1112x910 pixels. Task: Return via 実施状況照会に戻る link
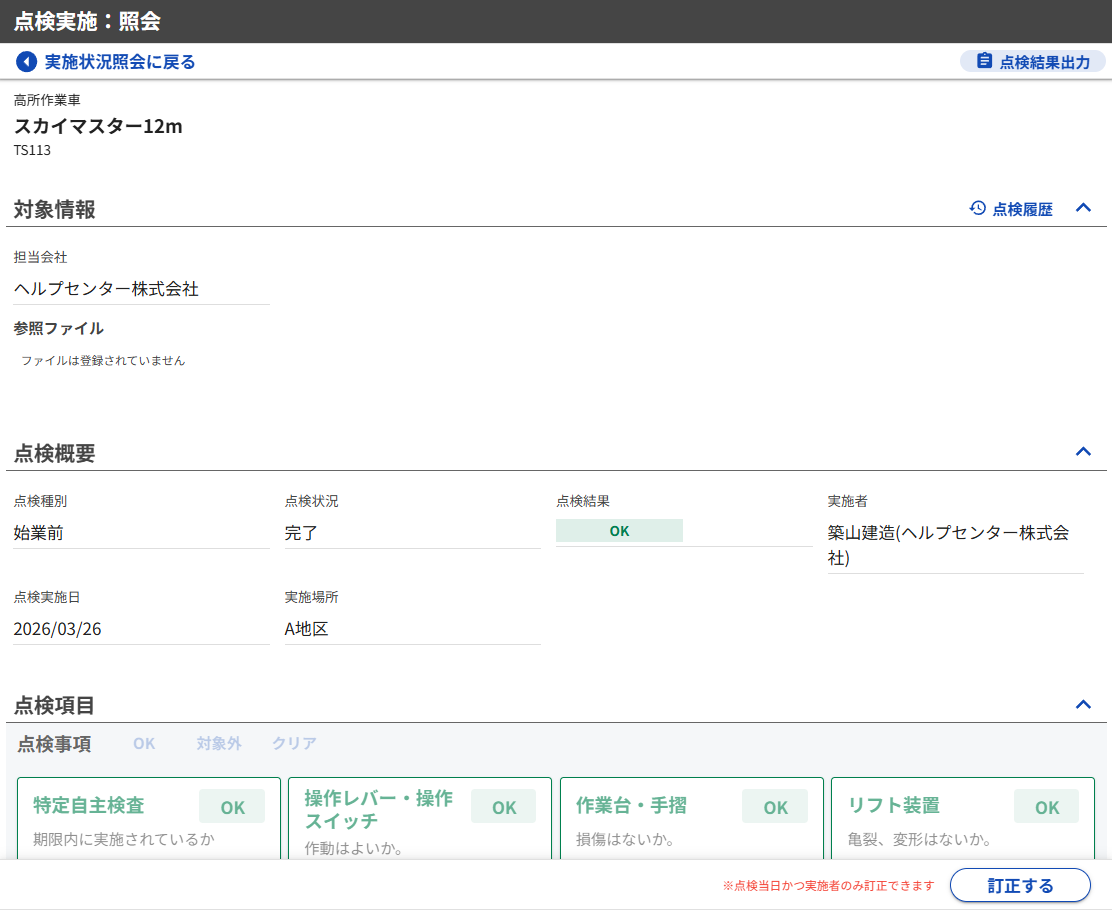pos(119,62)
